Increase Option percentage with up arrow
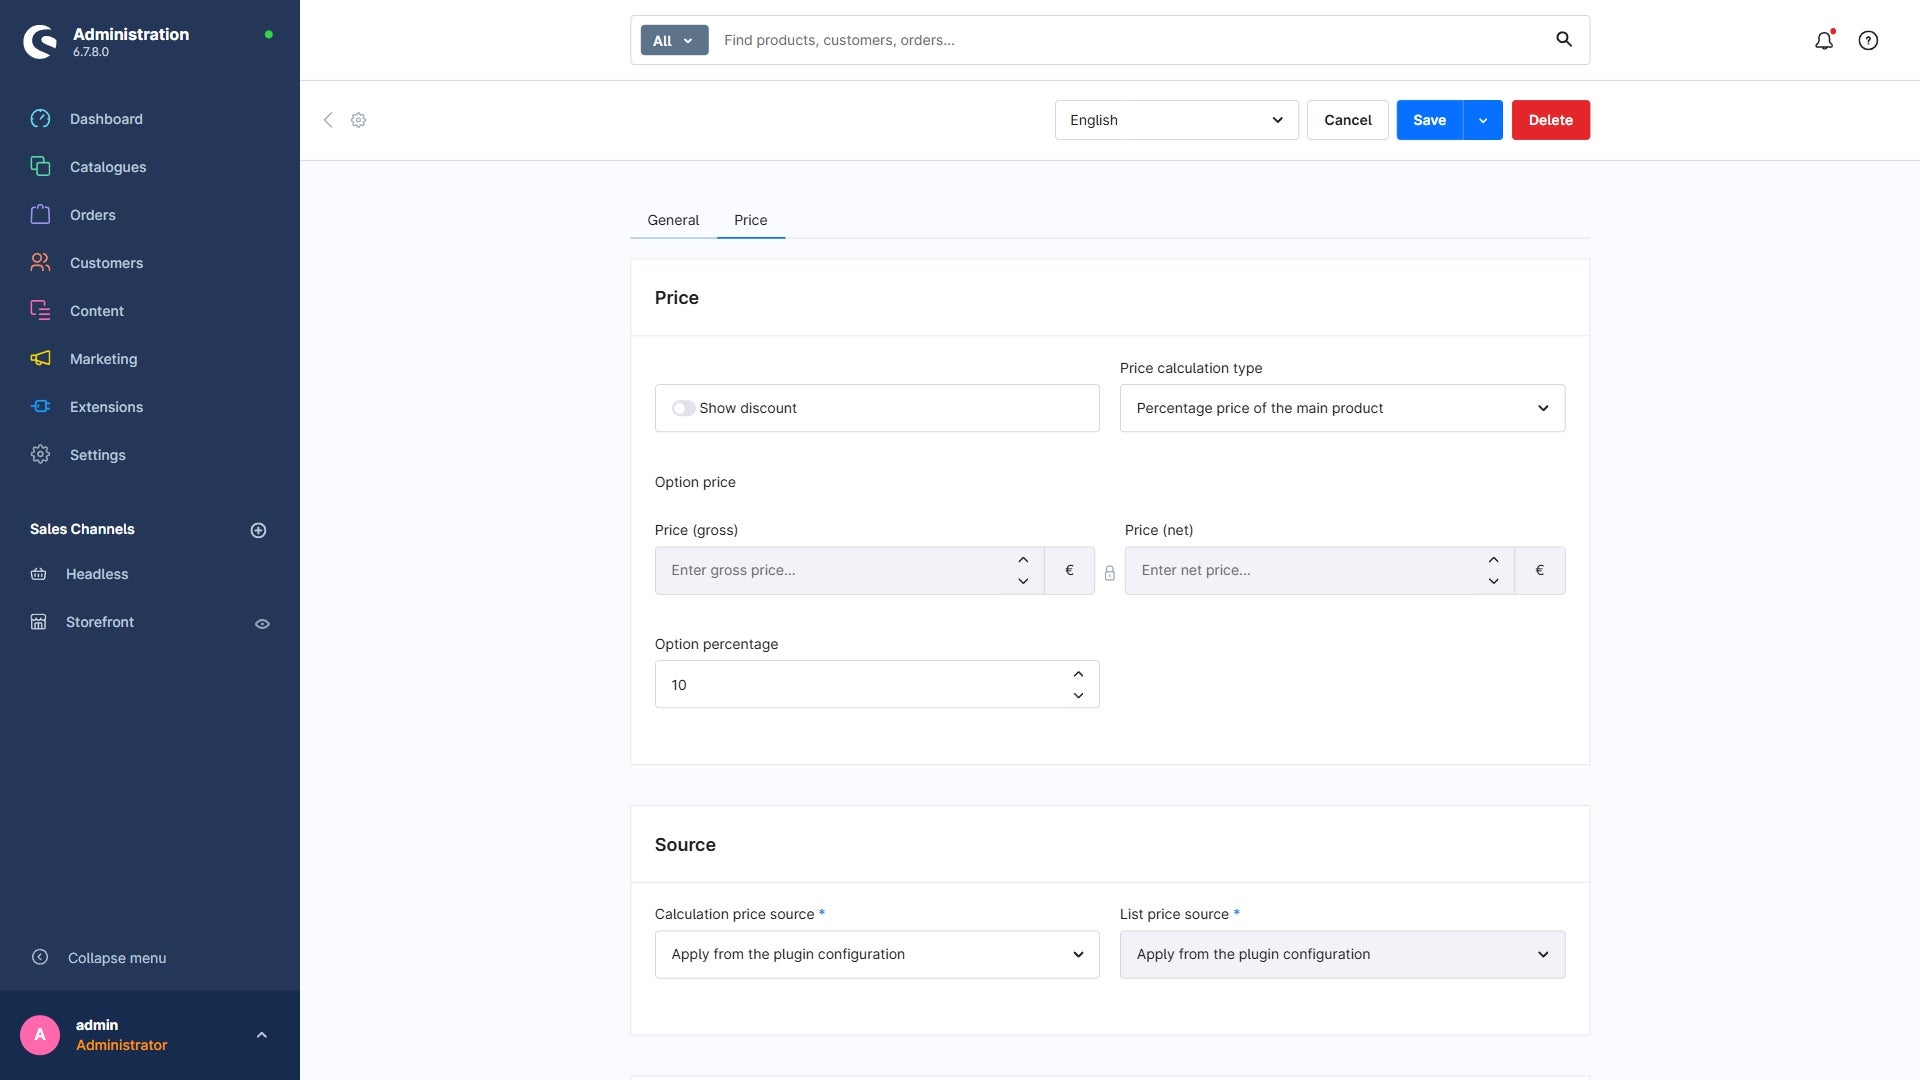The width and height of the screenshot is (1920, 1080). click(1078, 674)
